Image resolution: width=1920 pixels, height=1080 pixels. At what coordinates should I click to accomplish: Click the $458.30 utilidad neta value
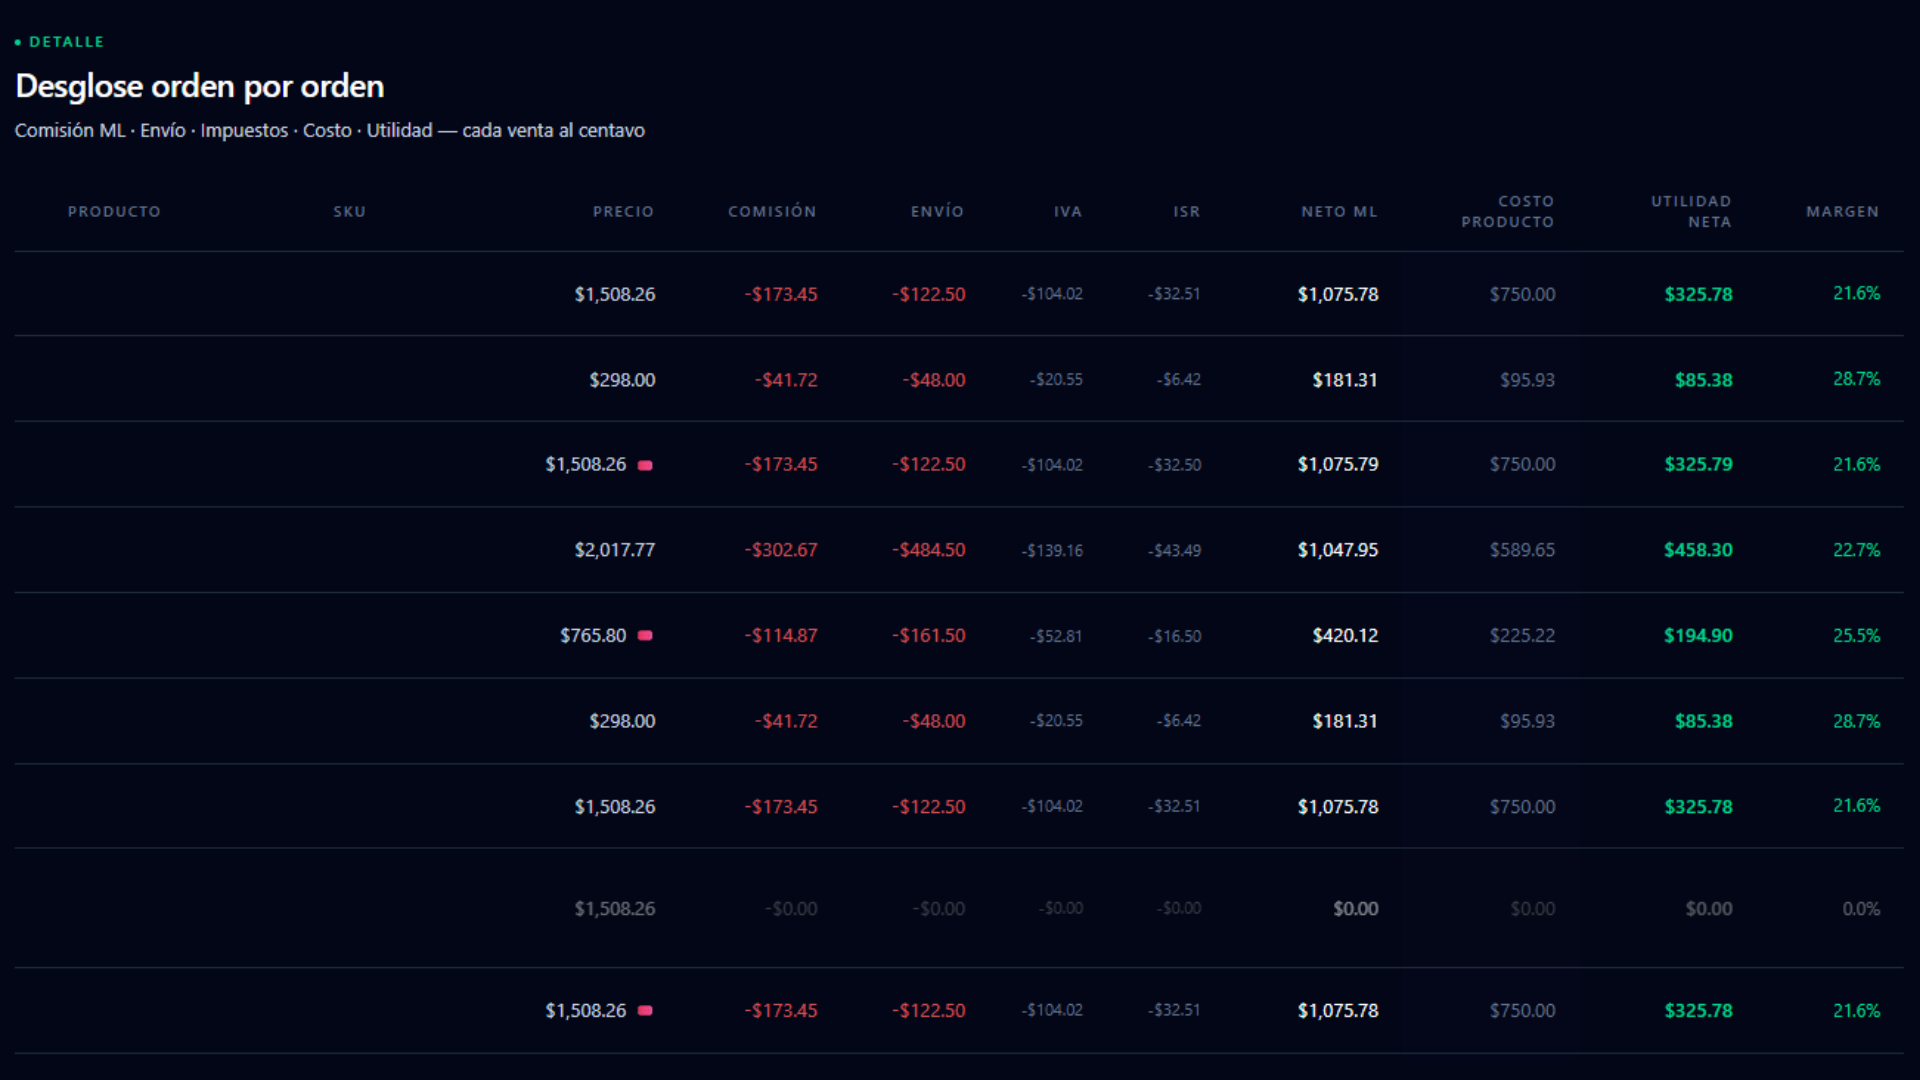[x=1697, y=550]
